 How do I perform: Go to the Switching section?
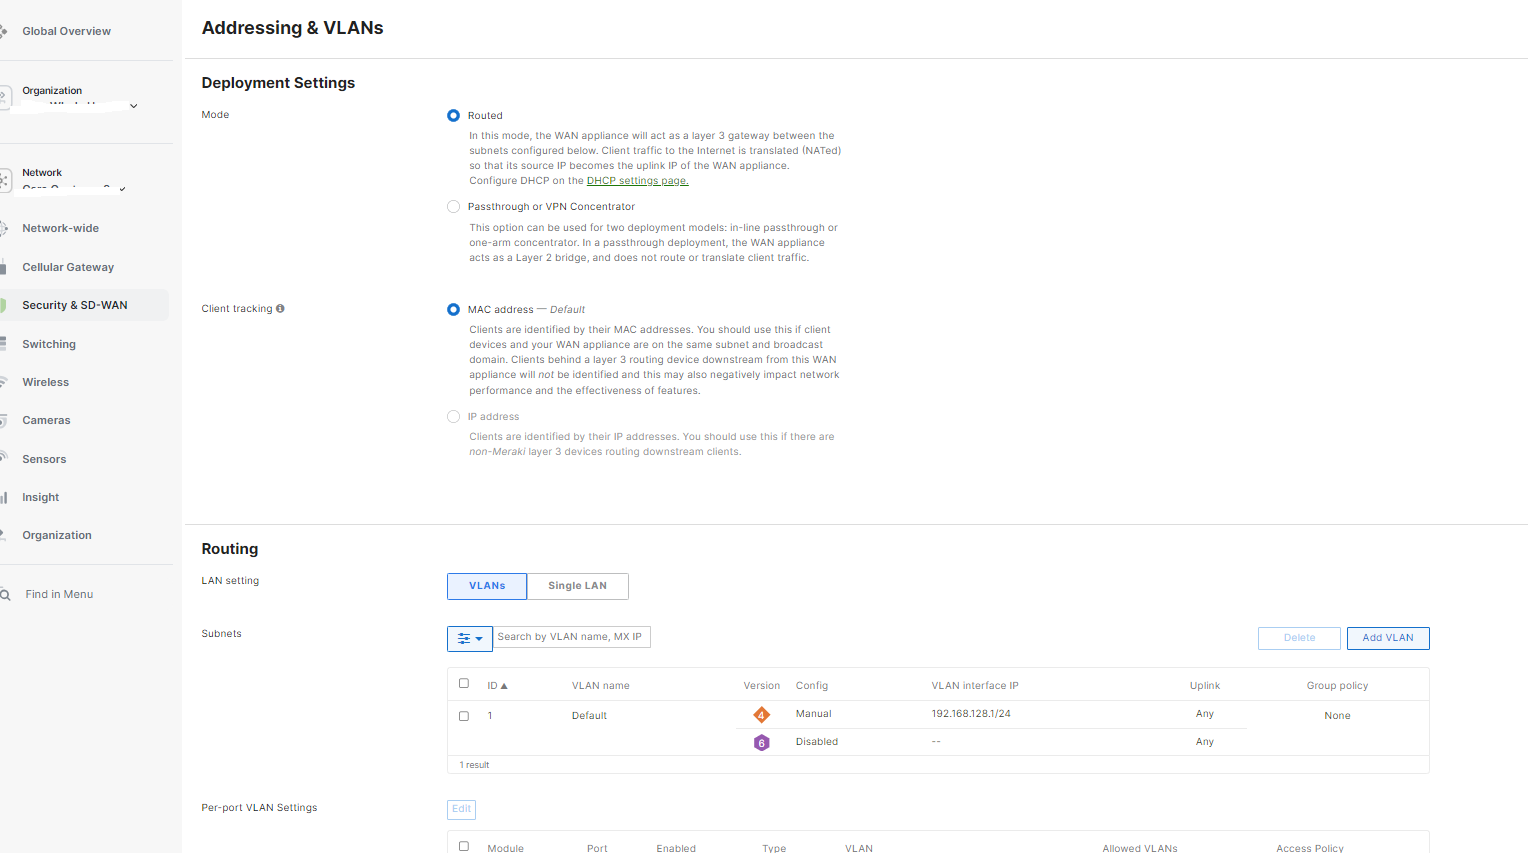pyautogui.click(x=48, y=343)
